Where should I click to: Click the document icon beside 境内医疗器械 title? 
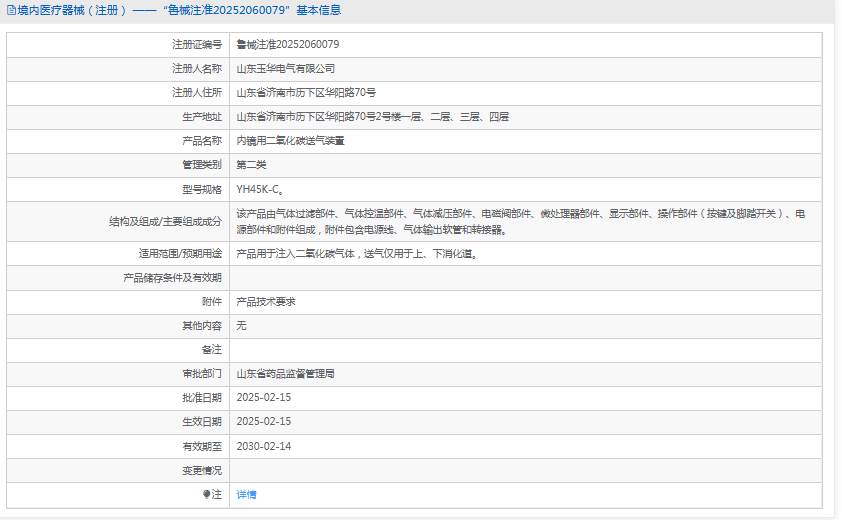(11, 10)
